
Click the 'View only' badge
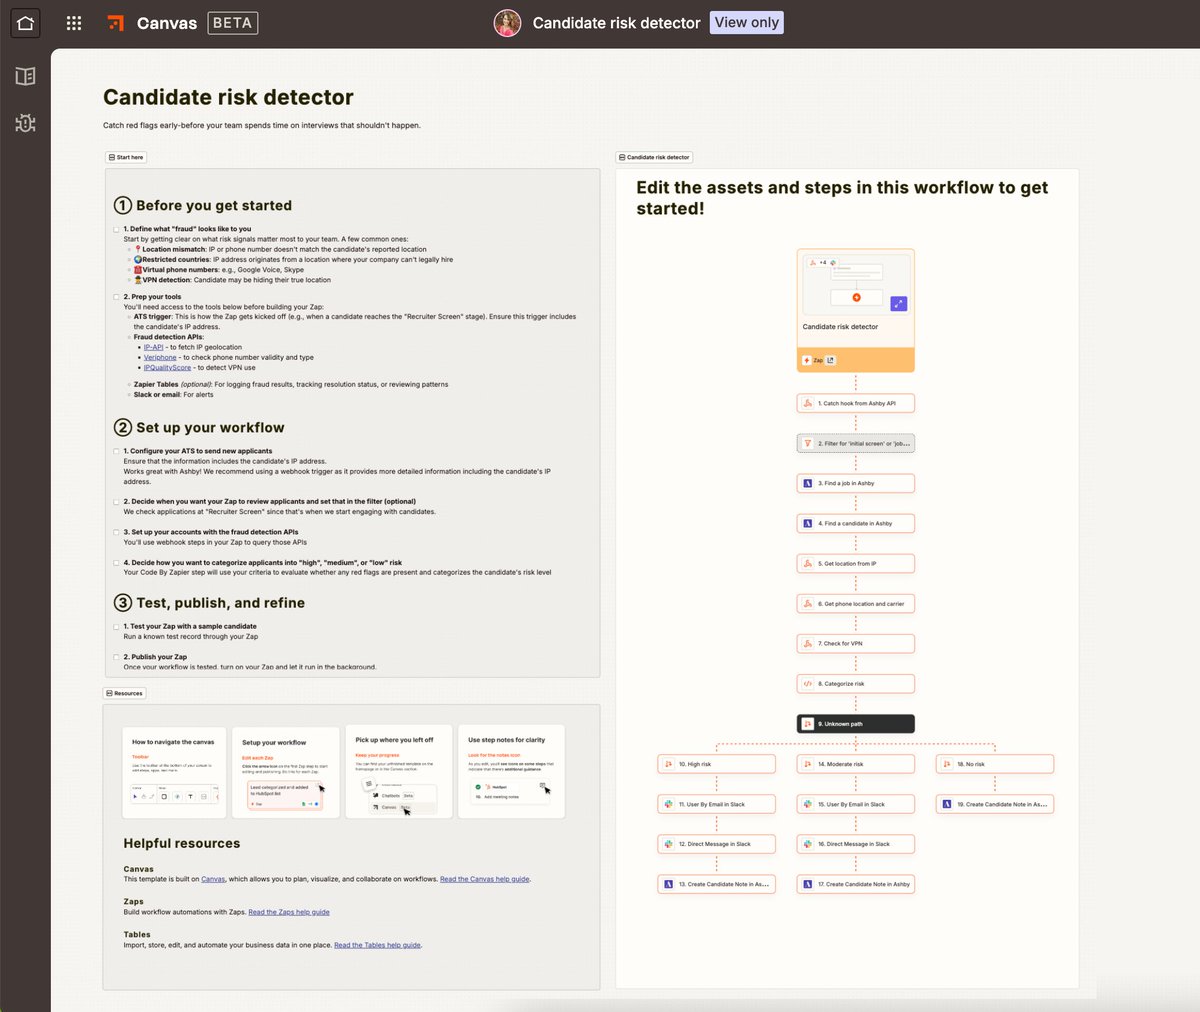coord(747,23)
